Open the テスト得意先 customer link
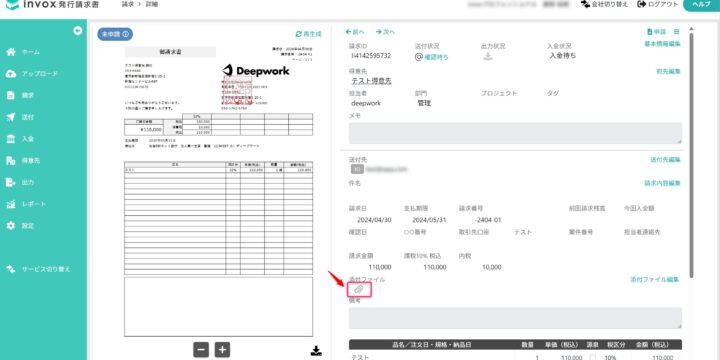Viewport: 720px width, 360px height. [371, 81]
